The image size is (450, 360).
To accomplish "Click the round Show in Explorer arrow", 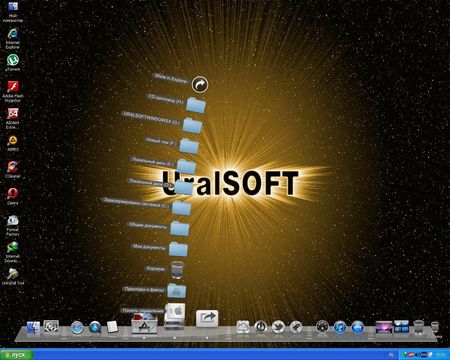I will point(200,84).
